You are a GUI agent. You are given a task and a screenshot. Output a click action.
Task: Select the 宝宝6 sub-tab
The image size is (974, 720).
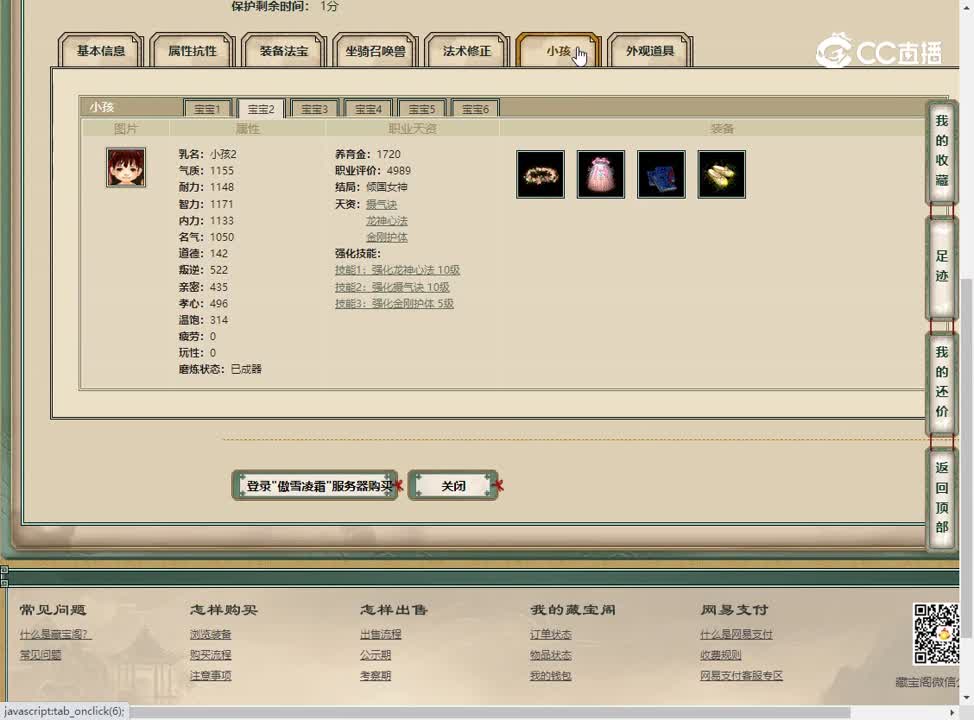point(475,109)
